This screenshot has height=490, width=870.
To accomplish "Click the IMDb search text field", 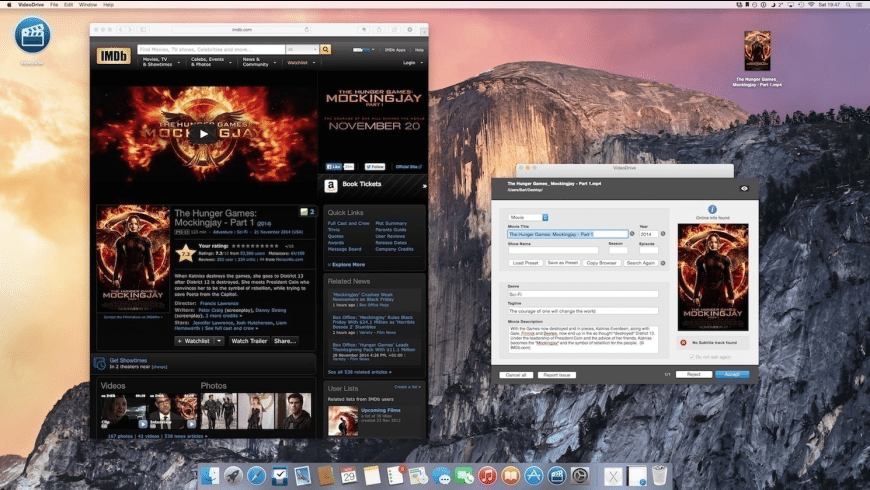I will point(211,49).
